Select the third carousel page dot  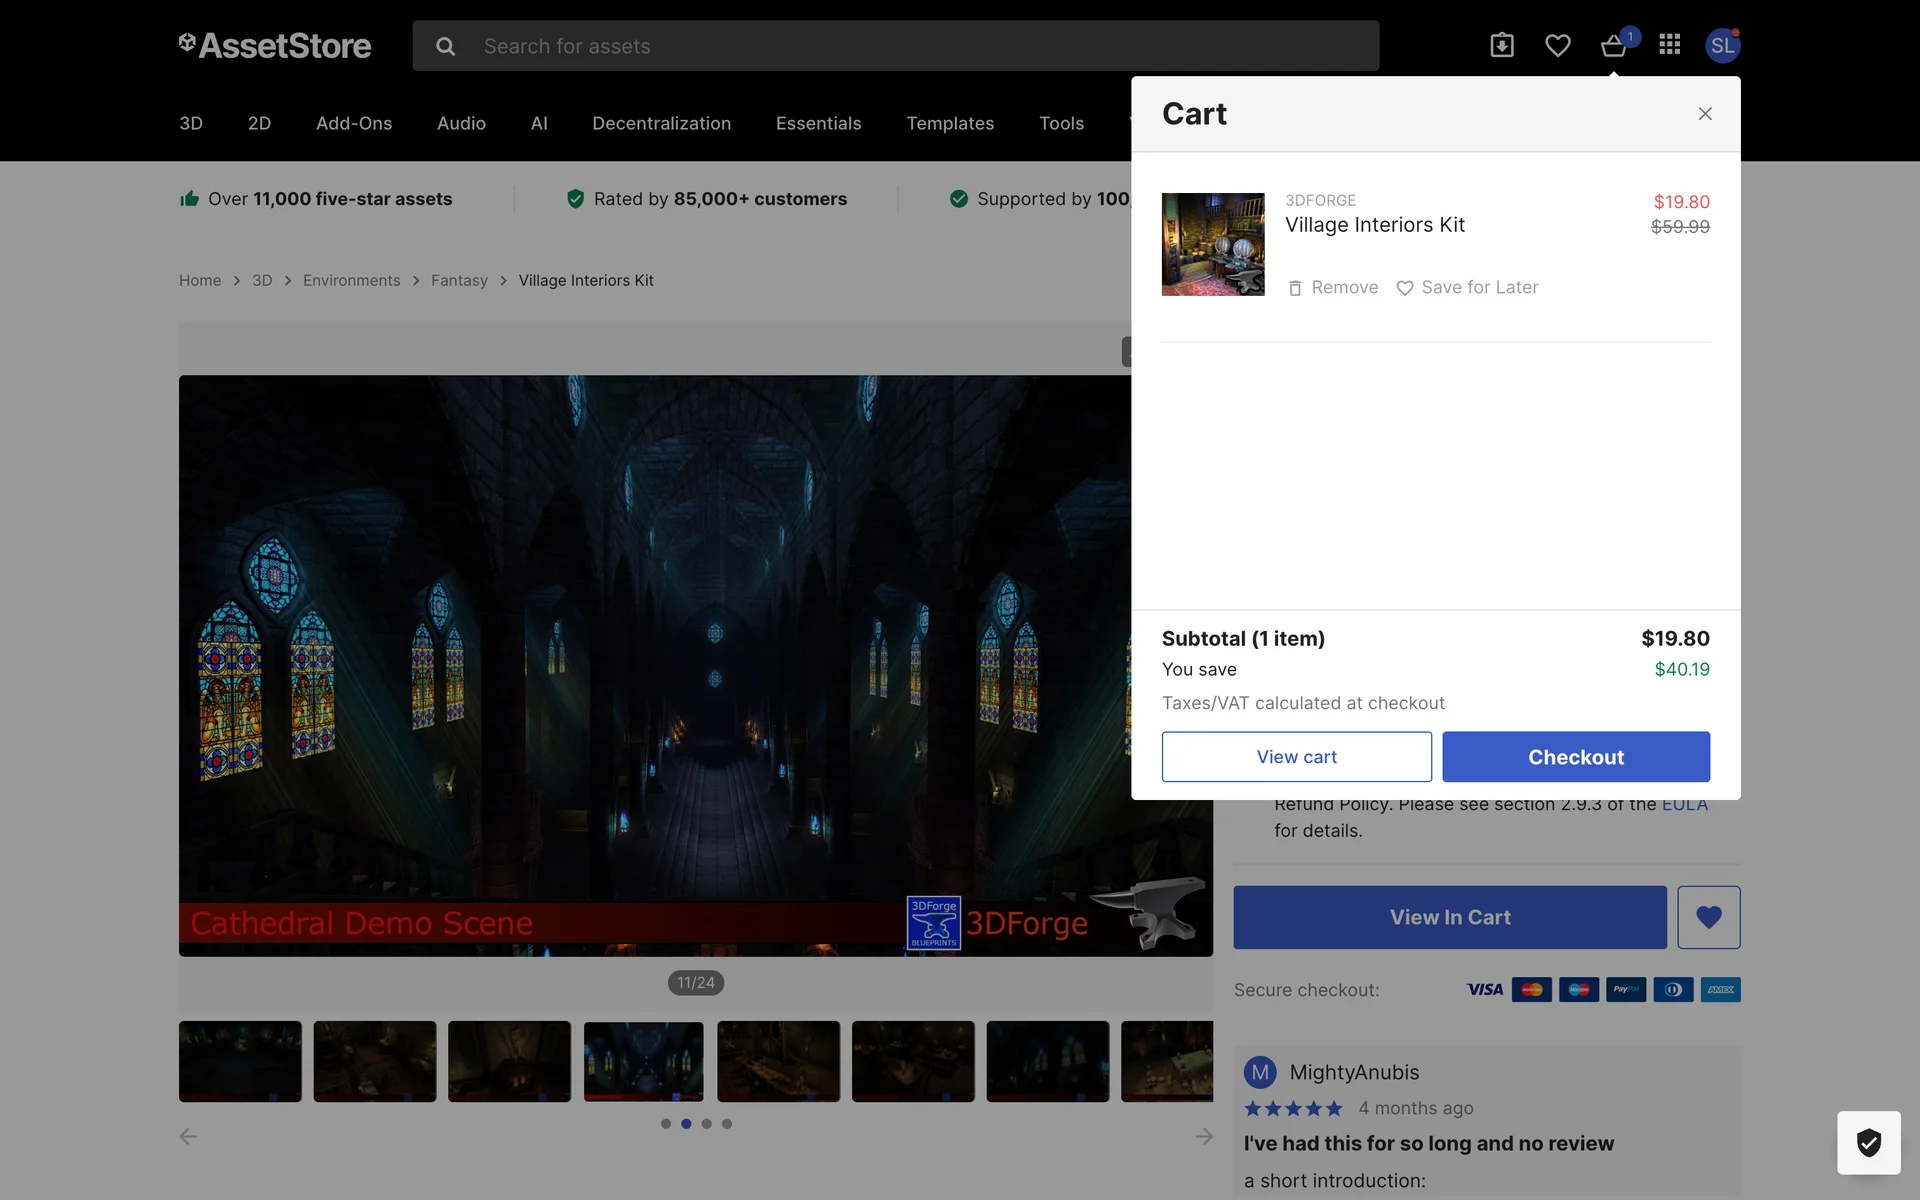[x=707, y=1124]
